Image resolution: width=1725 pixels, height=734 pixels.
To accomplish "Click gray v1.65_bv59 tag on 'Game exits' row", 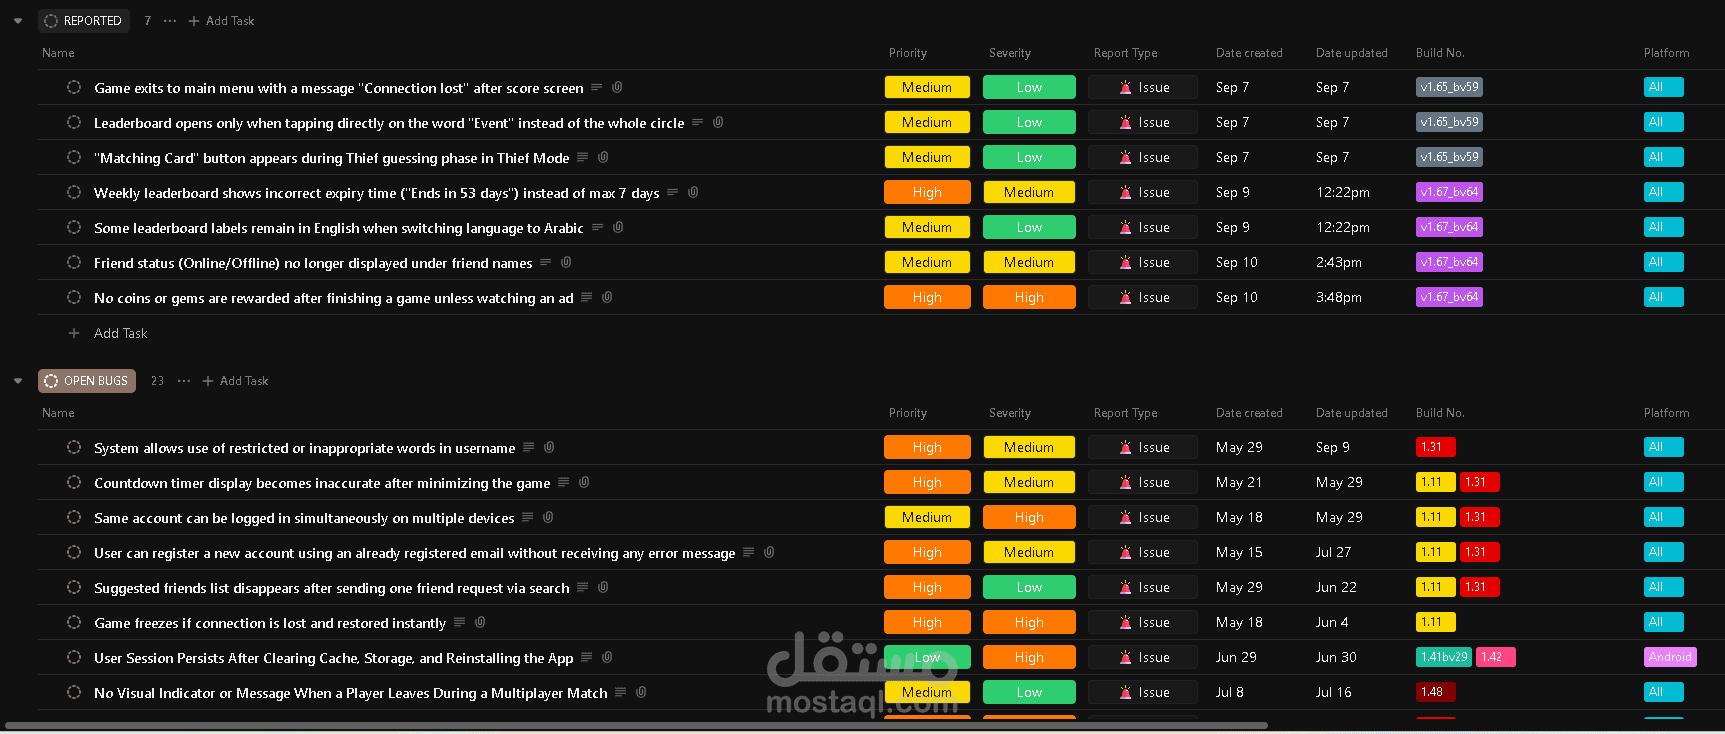I will coord(1449,87).
